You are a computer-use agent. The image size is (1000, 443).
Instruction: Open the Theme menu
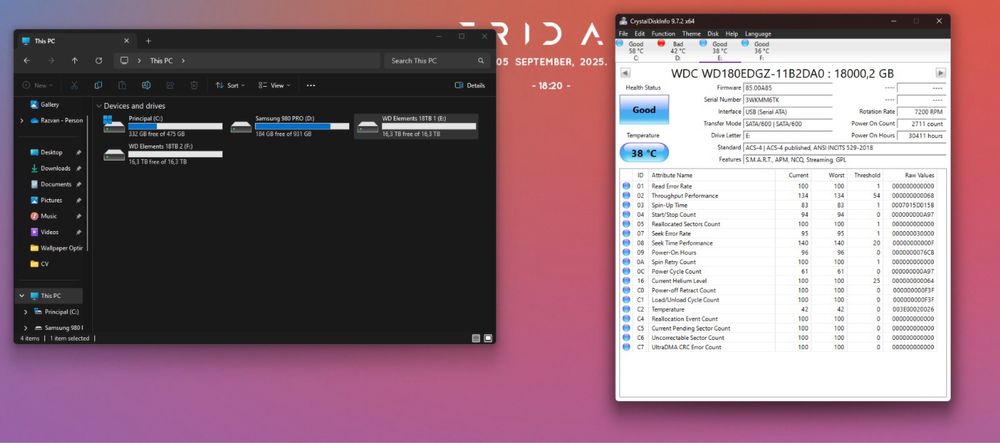coord(691,34)
